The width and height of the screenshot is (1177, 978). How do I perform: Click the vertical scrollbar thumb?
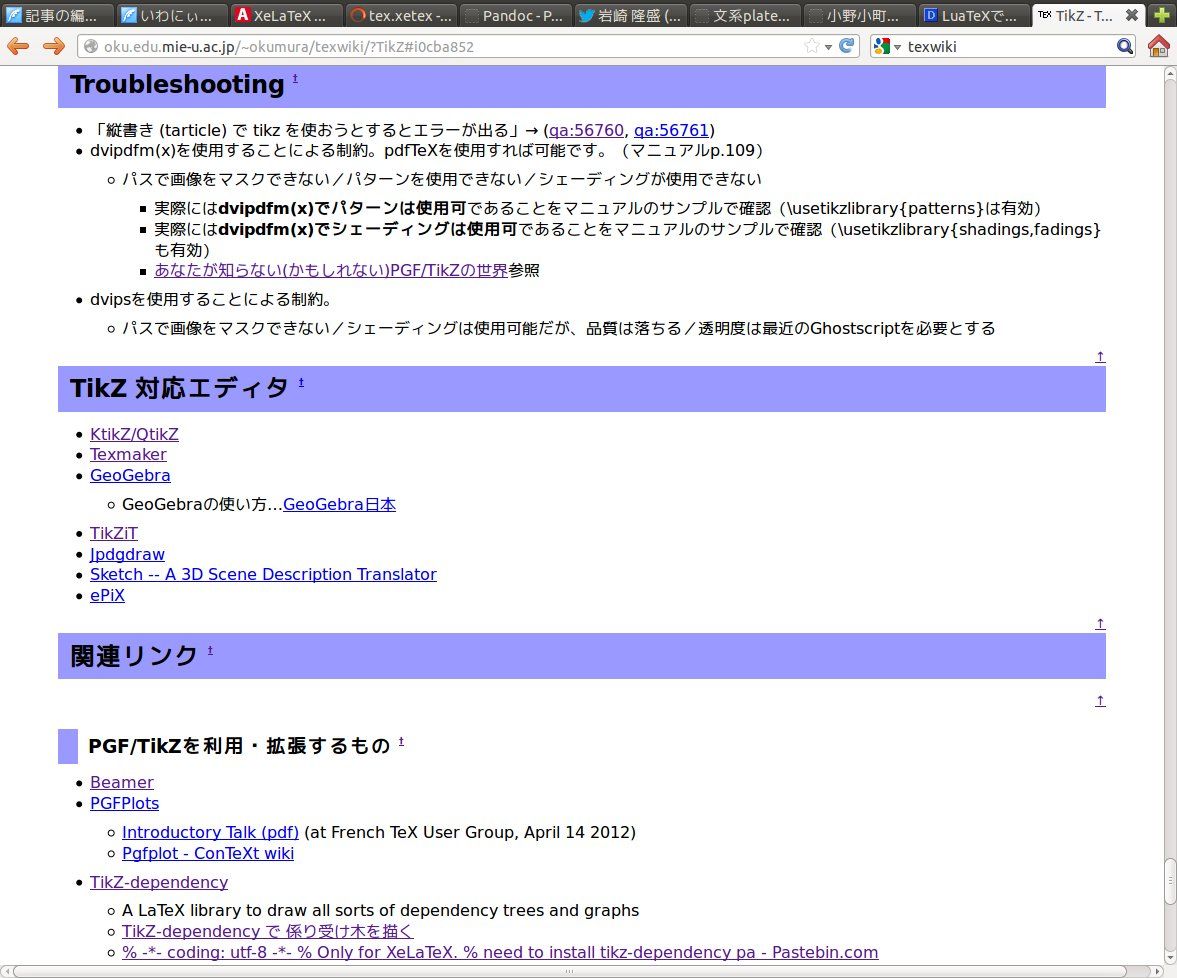coord(1170,881)
